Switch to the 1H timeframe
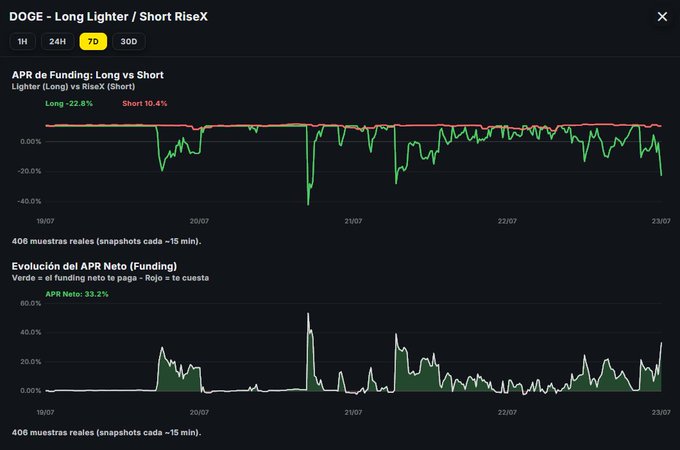The image size is (680, 450). click(x=22, y=42)
